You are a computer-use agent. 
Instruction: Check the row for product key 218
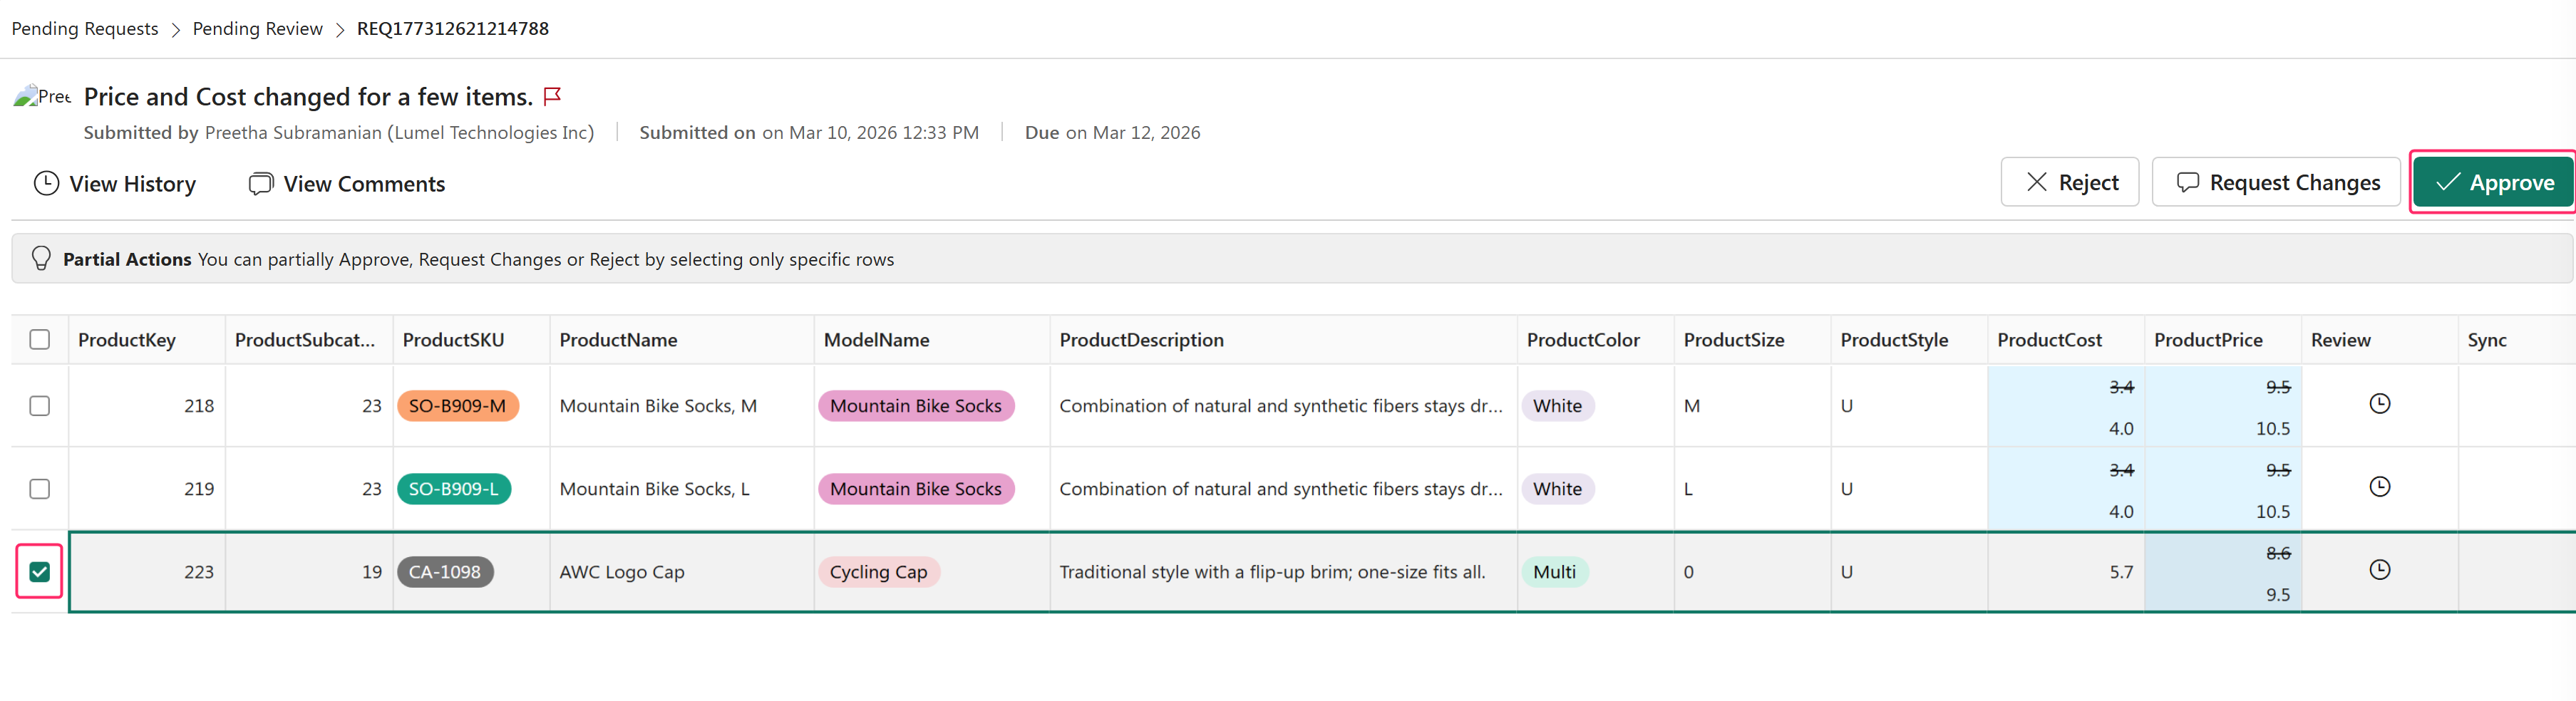pos(40,406)
